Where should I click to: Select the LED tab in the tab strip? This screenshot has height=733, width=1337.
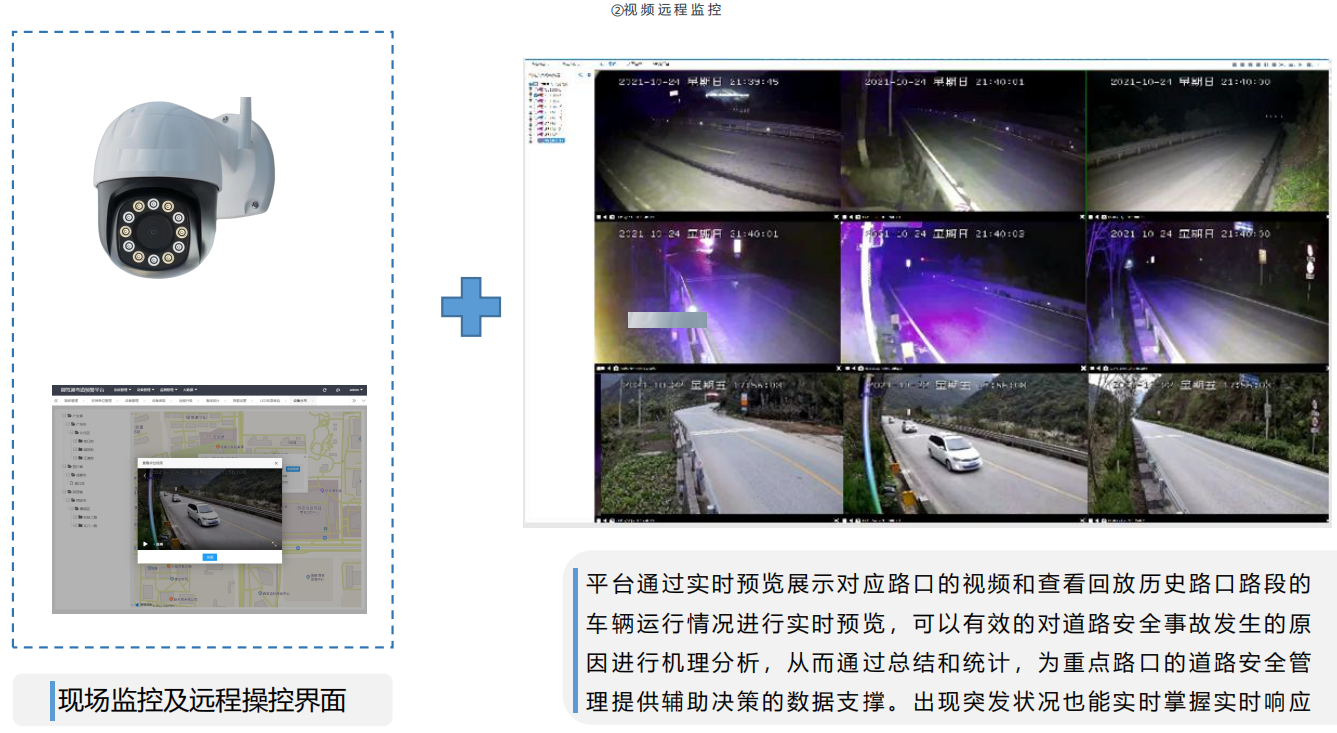point(270,400)
